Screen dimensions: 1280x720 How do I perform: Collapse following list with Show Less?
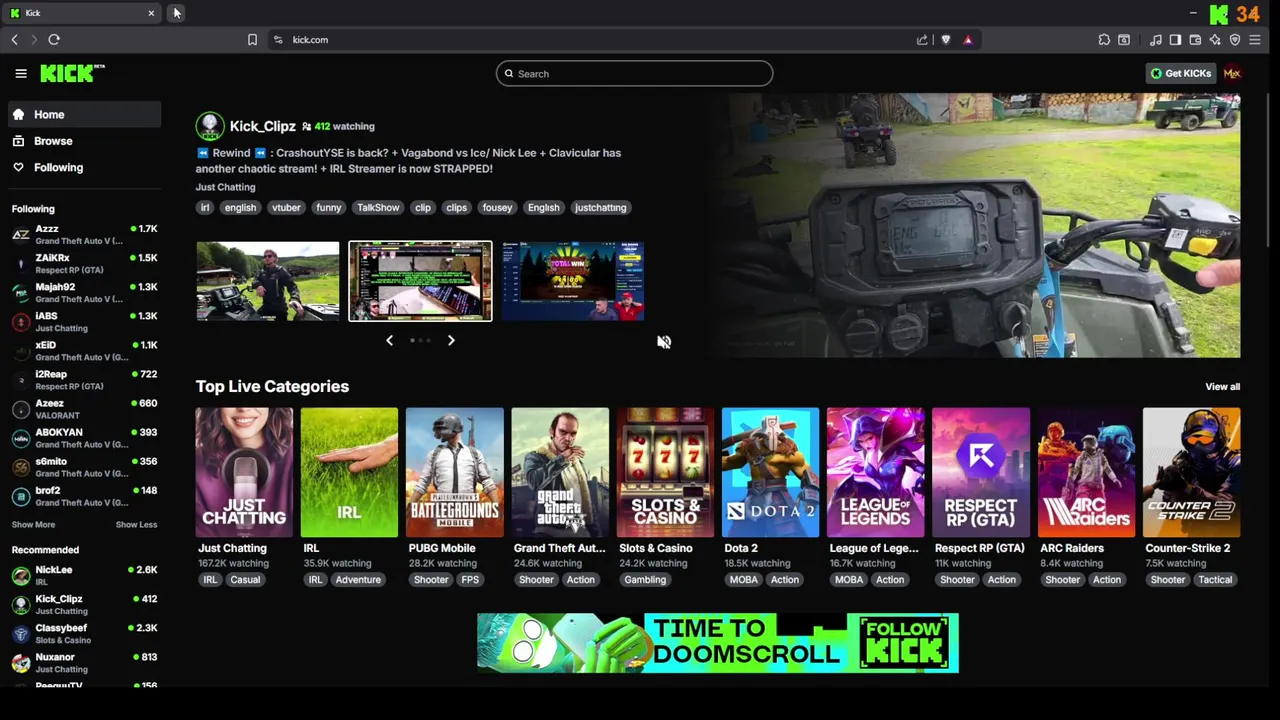(x=136, y=525)
